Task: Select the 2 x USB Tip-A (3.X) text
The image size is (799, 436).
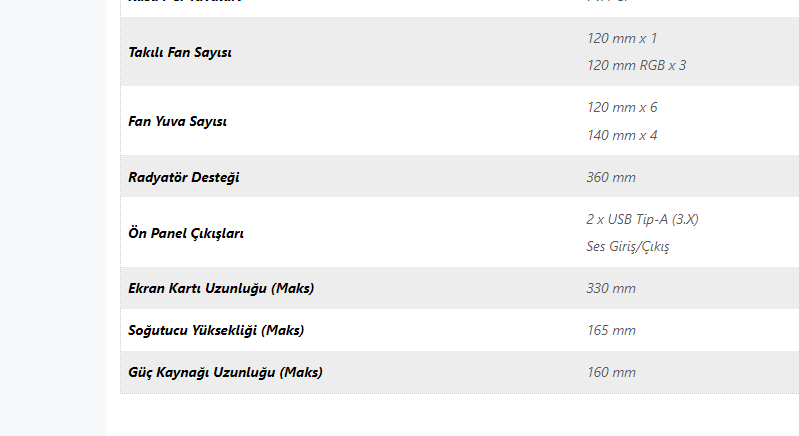Action: 642,219
